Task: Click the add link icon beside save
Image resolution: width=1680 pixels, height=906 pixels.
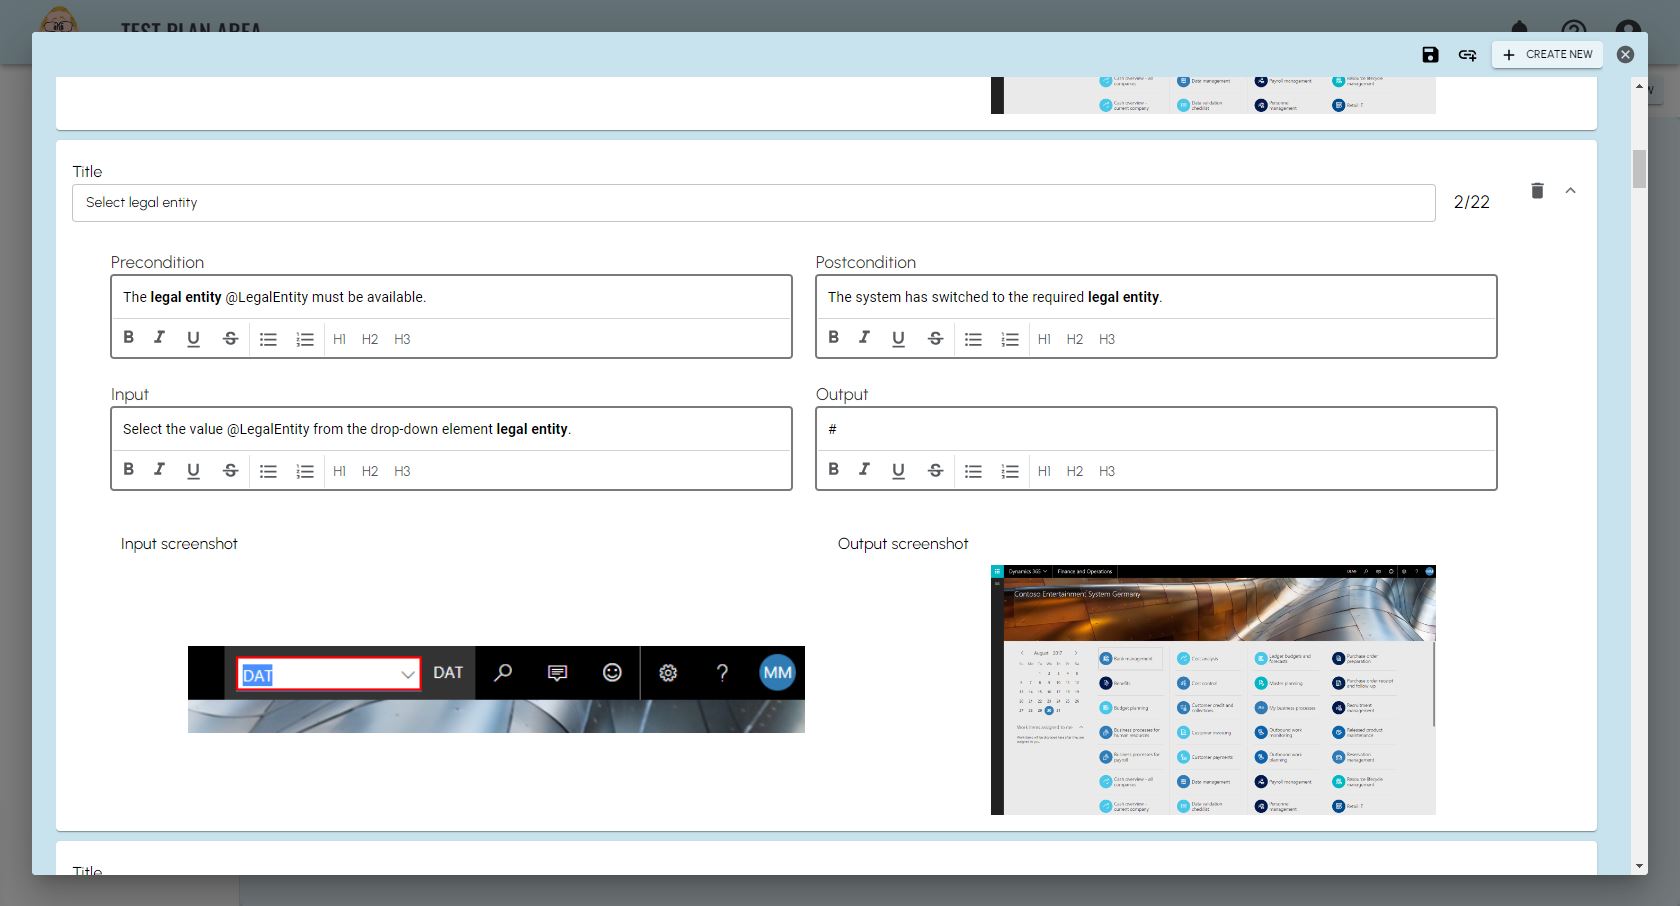Action: (x=1467, y=55)
